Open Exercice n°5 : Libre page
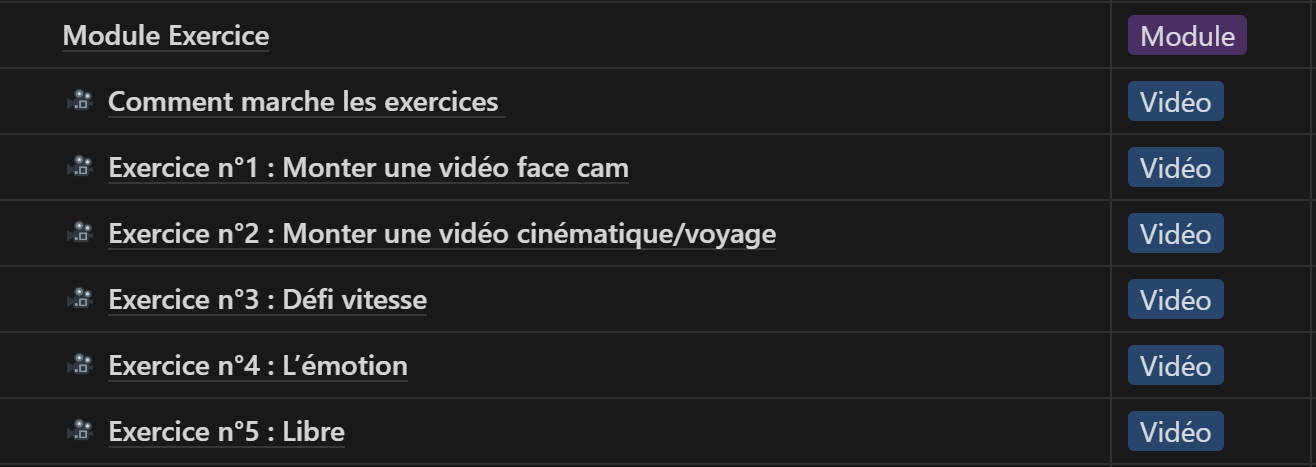Screen dimensions: 1316x467 [226, 432]
